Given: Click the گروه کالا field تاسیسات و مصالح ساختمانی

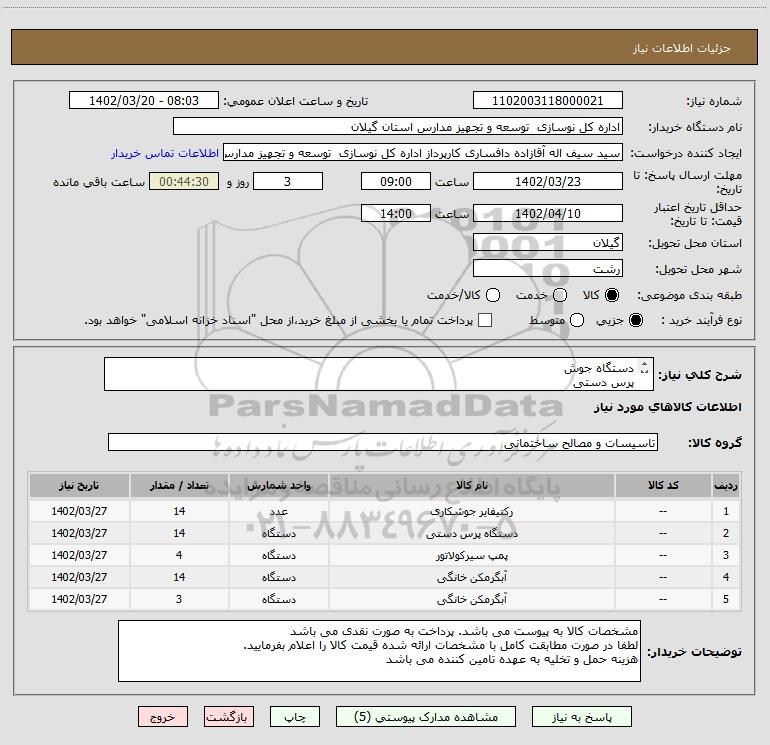Looking at the screenshot, I should point(383,442).
